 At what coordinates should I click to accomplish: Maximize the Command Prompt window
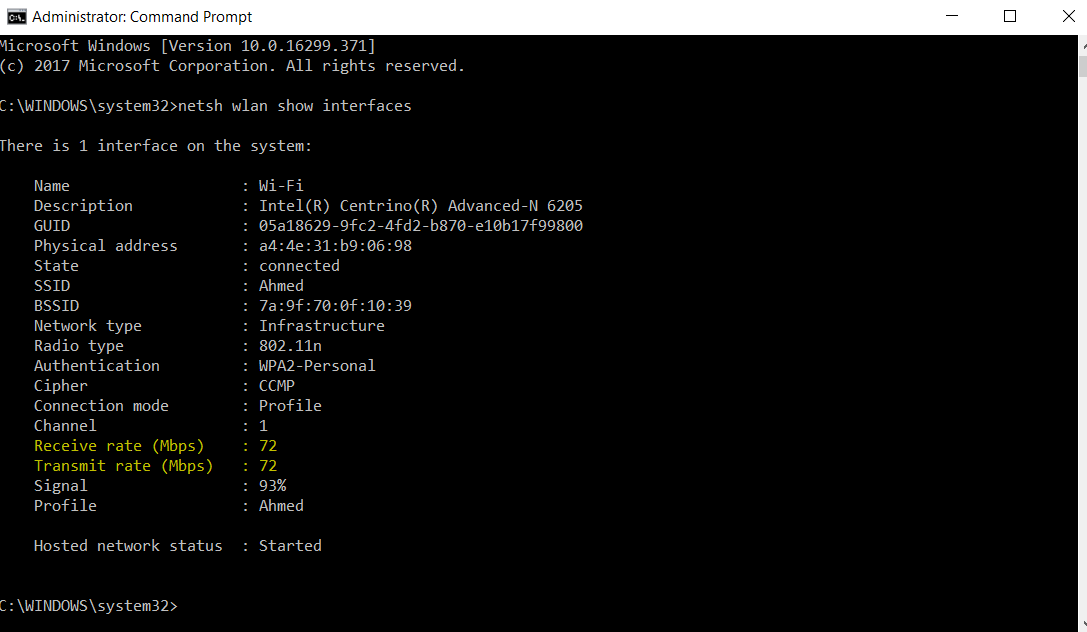1010,16
